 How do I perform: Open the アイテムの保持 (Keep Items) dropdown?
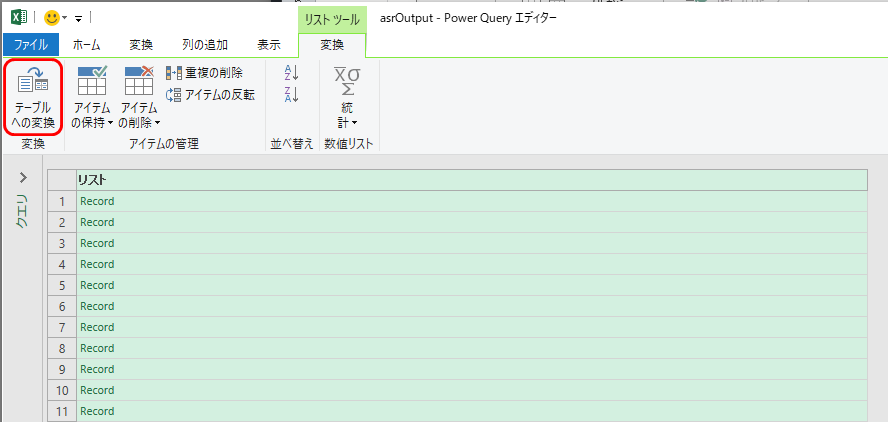tap(92, 97)
